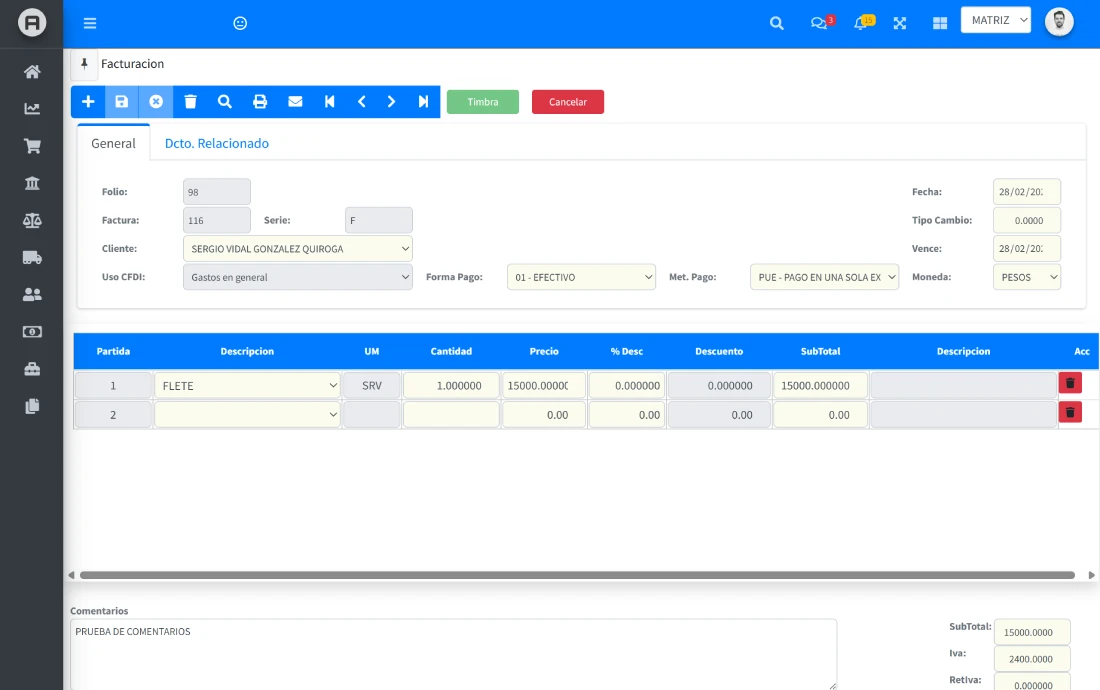Print the invoice
This screenshot has height=690, width=1100.
coord(260,102)
